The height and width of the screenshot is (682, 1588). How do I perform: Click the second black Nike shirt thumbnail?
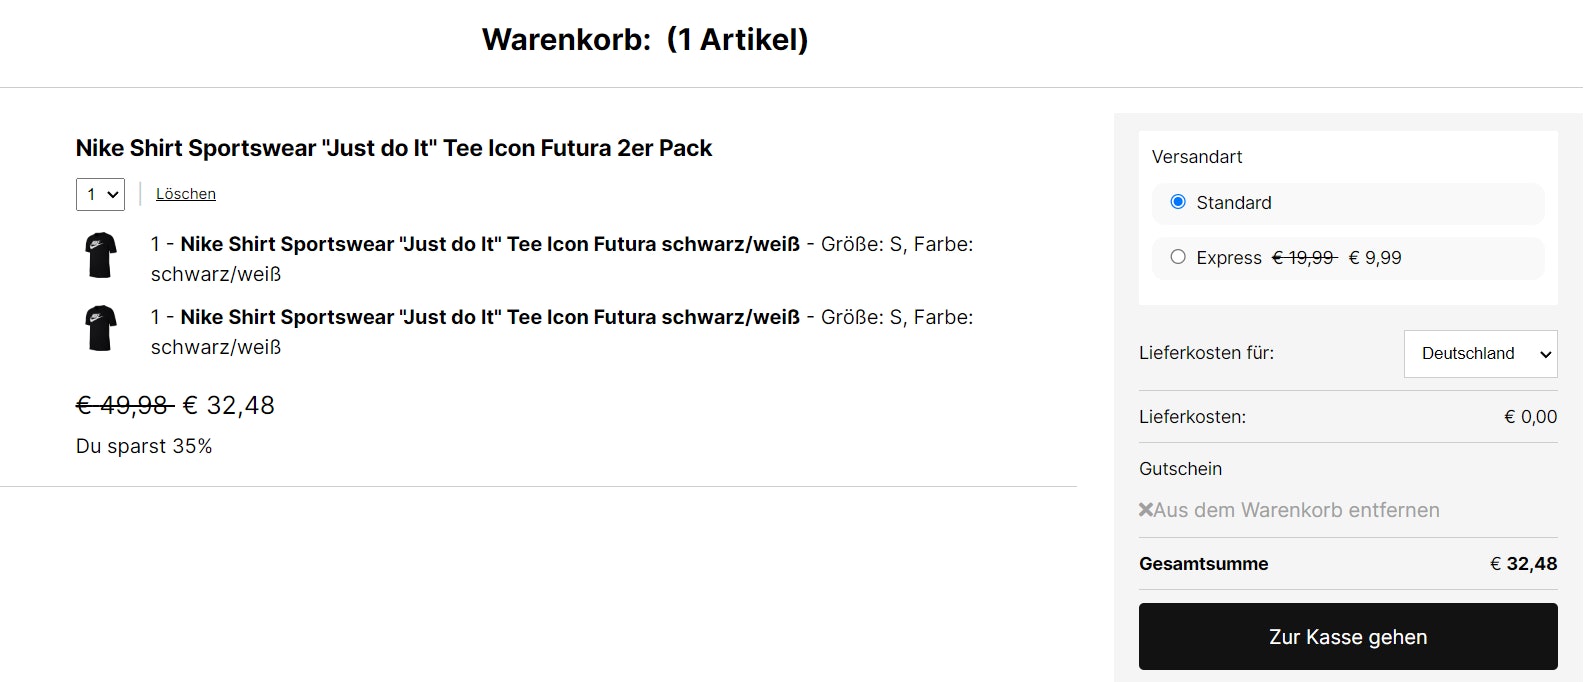(x=101, y=328)
